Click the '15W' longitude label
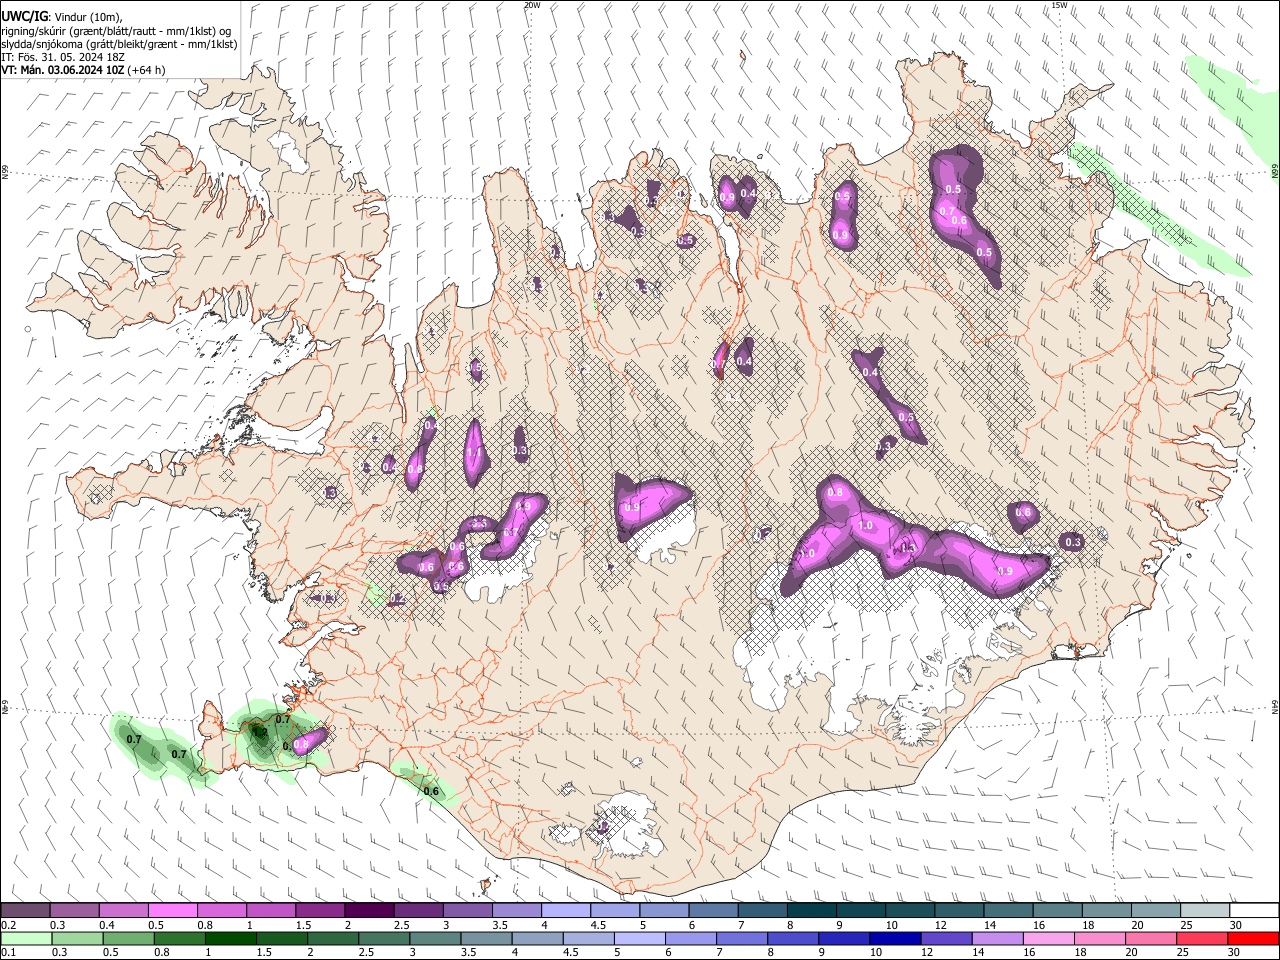 tap(1059, 5)
